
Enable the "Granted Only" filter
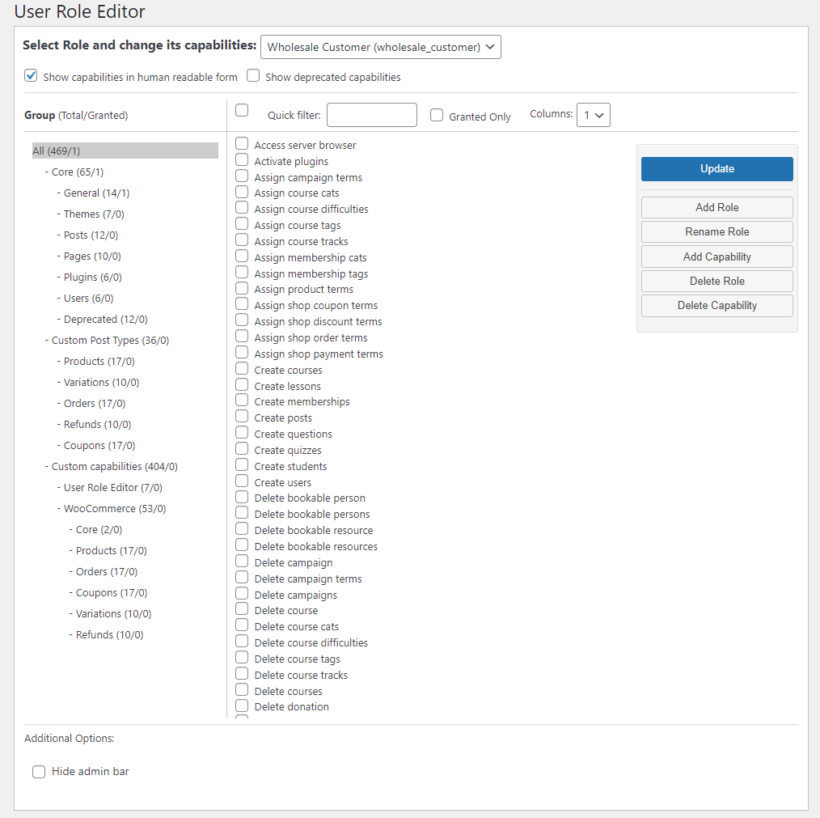pyautogui.click(x=436, y=114)
